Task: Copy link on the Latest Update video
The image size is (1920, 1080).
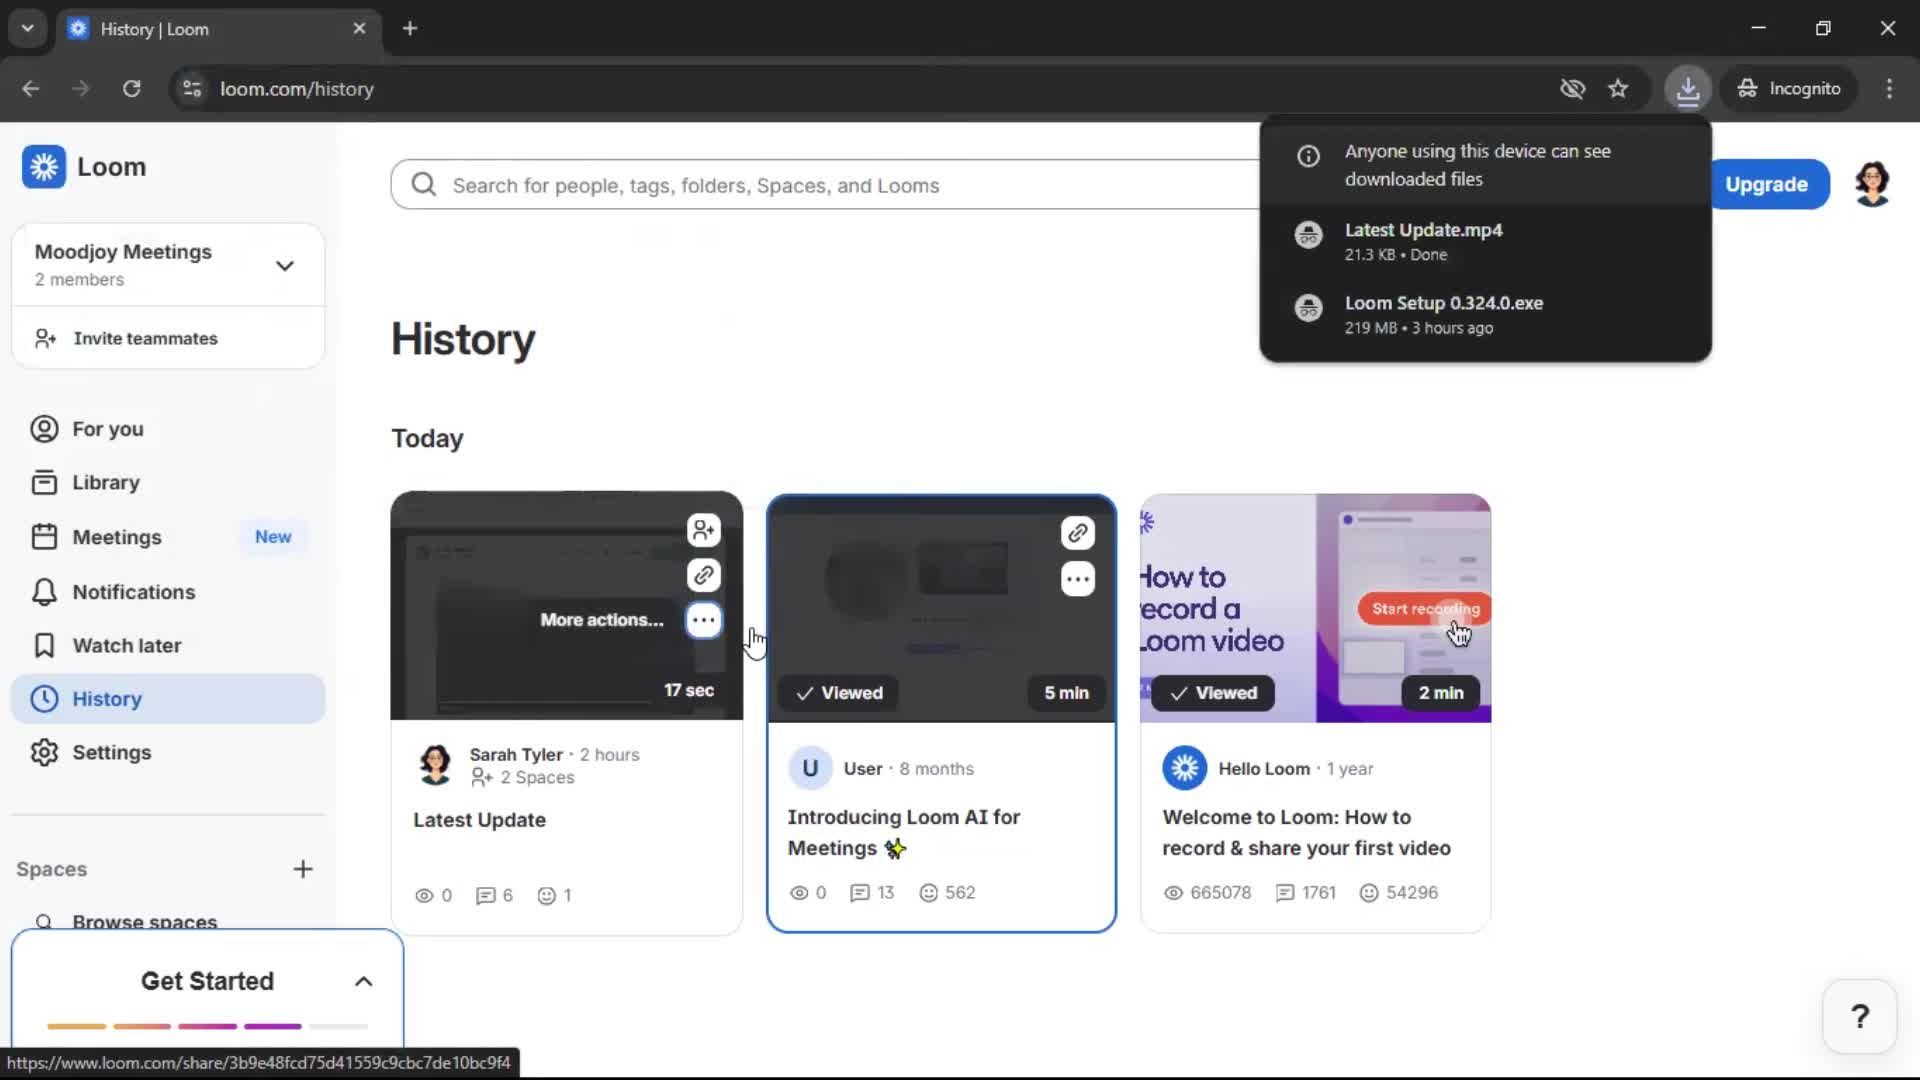Action: tap(703, 575)
